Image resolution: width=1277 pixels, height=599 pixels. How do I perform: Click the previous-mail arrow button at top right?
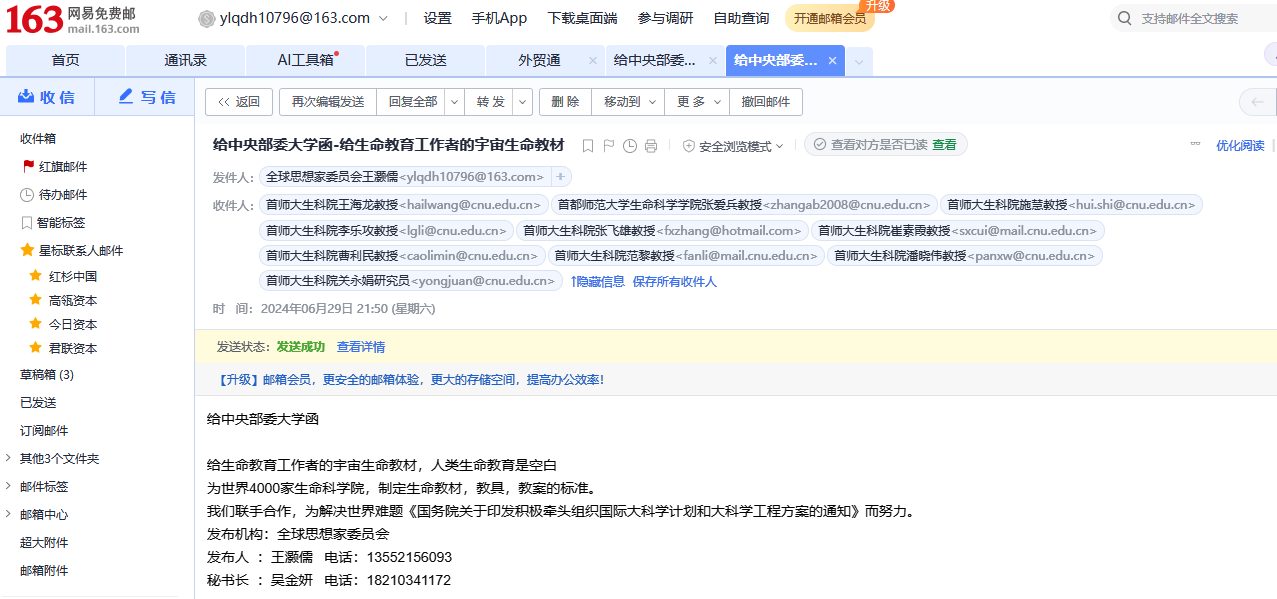[1258, 102]
